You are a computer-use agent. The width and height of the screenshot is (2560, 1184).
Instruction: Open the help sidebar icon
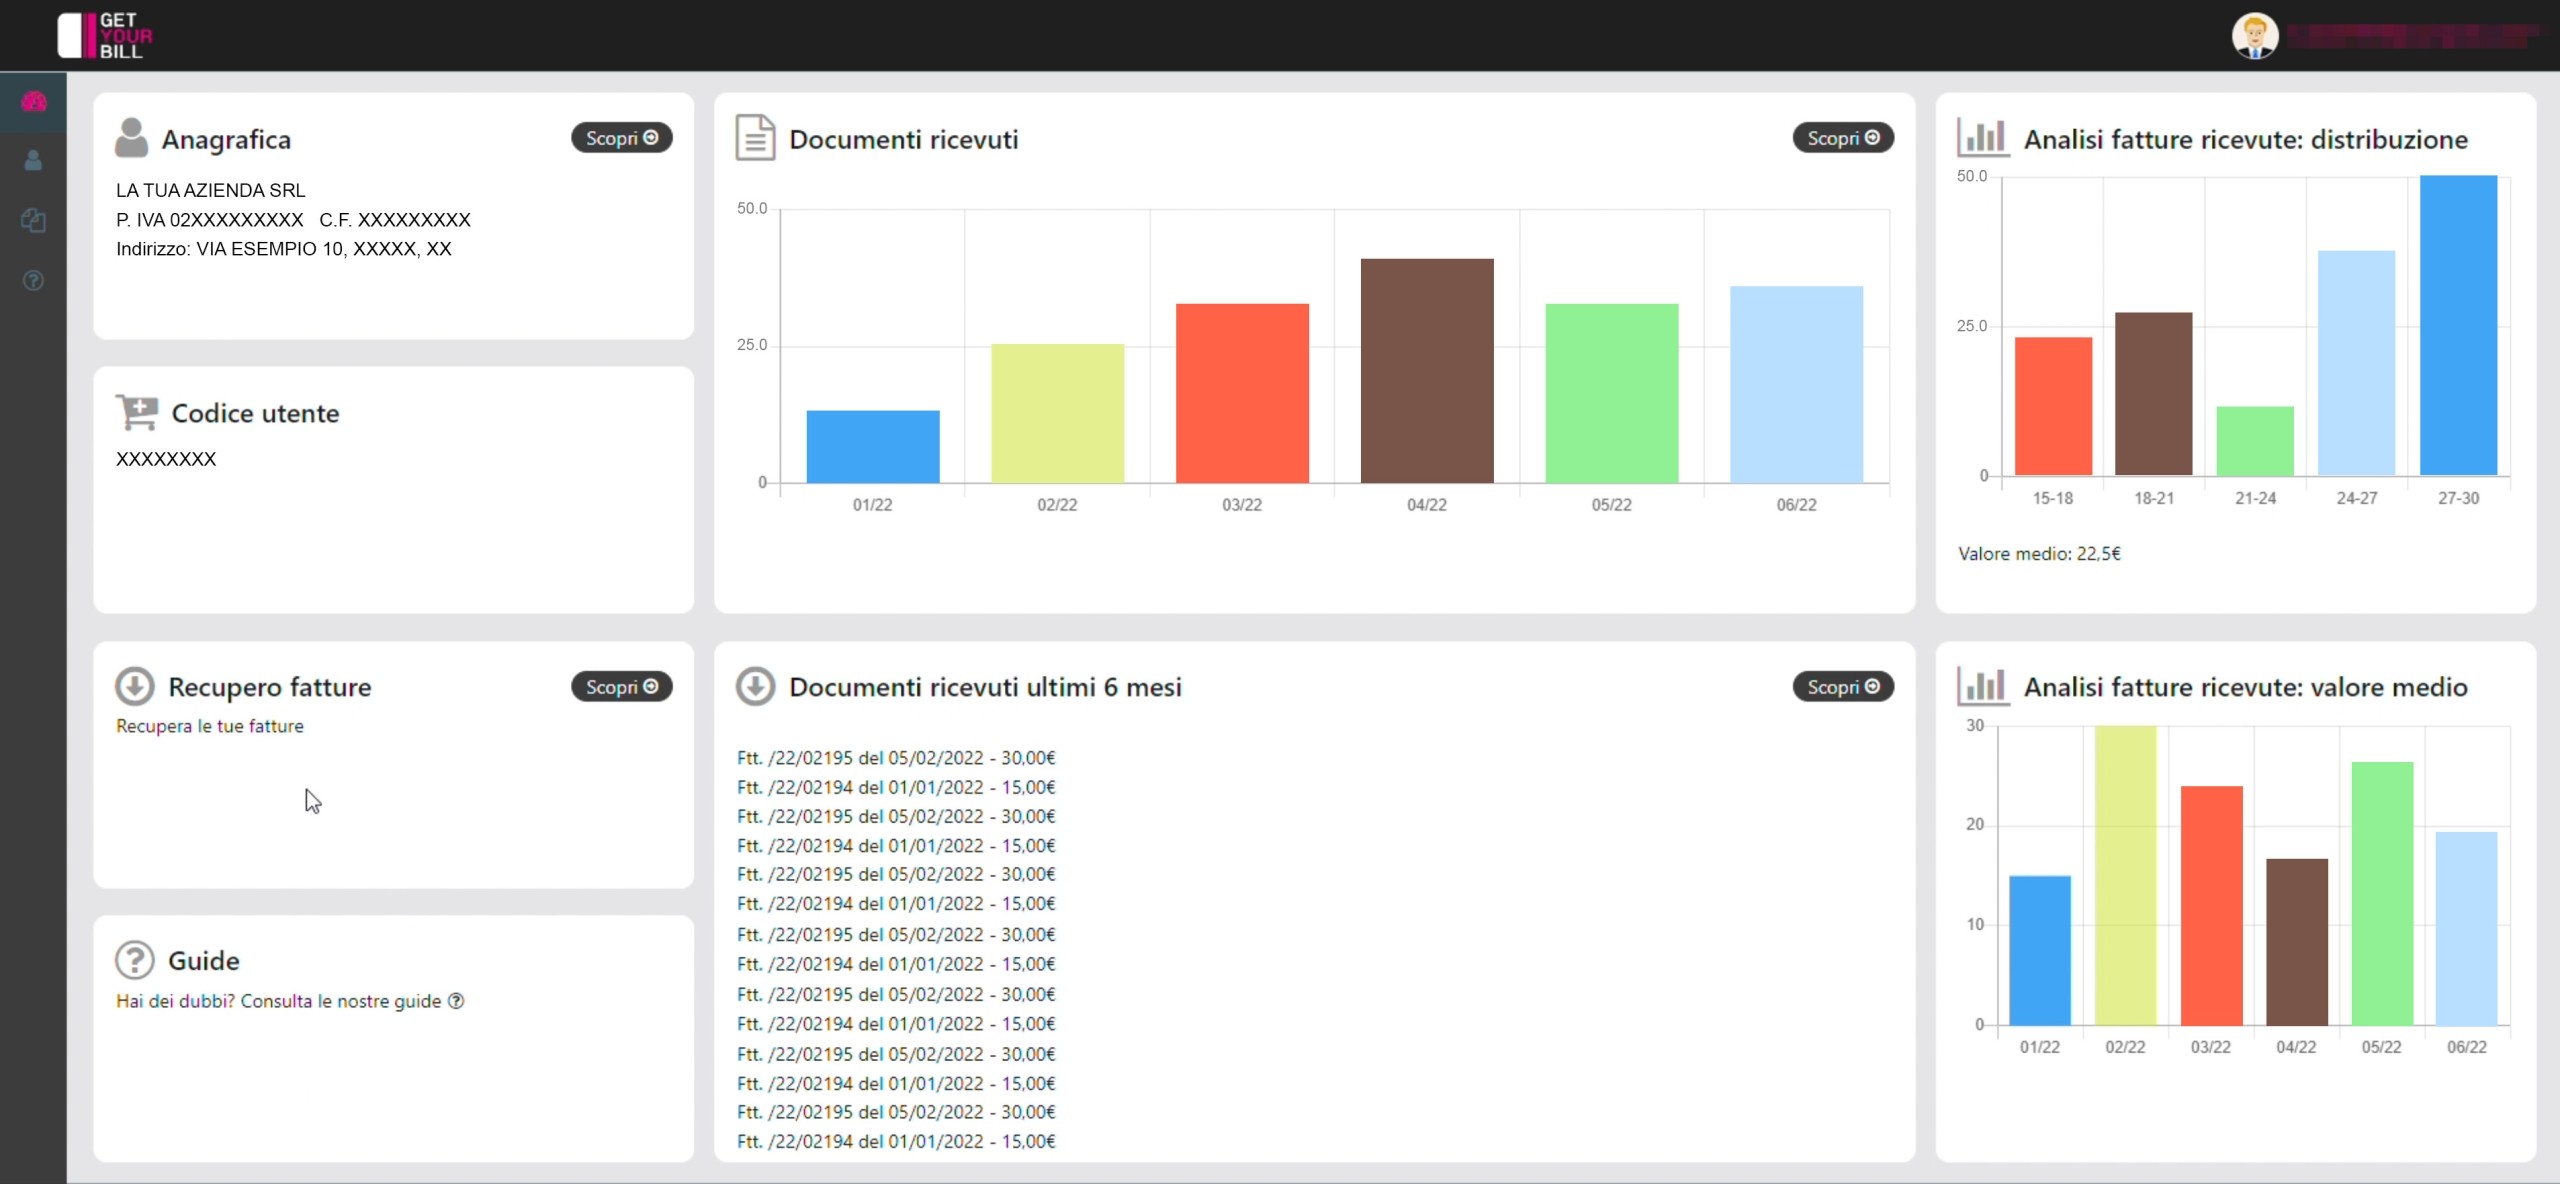[33, 280]
